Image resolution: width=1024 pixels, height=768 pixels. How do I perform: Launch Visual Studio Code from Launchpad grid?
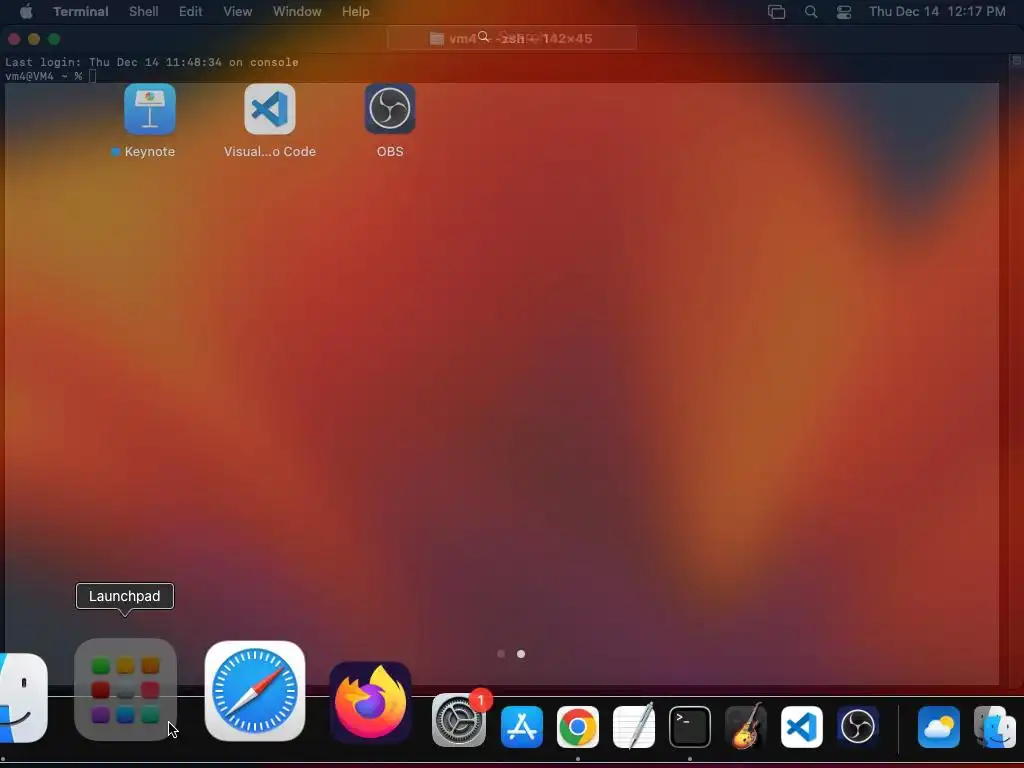tap(270, 109)
